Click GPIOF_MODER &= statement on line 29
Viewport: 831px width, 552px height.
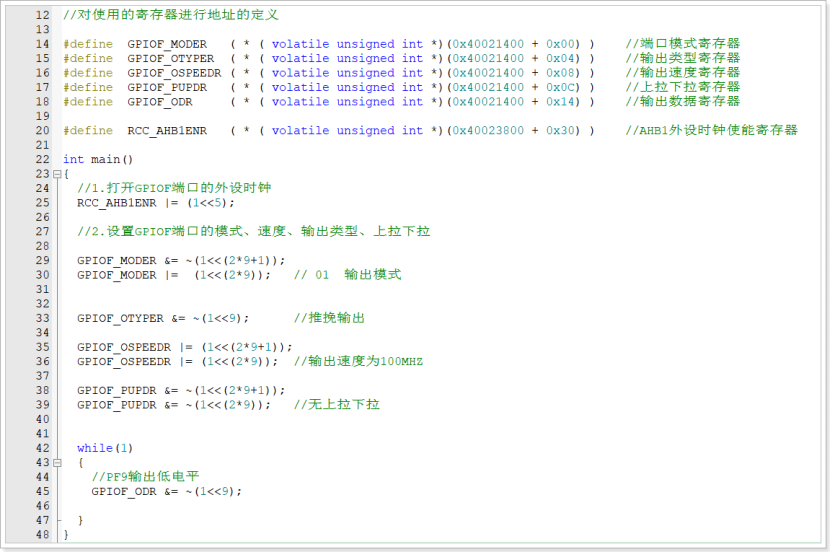coord(181,261)
